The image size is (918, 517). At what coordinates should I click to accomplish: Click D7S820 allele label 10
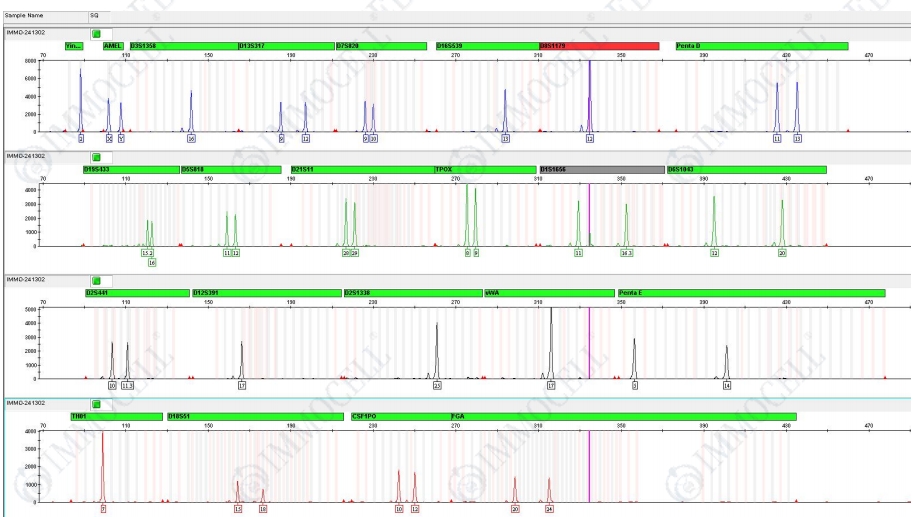(x=374, y=139)
